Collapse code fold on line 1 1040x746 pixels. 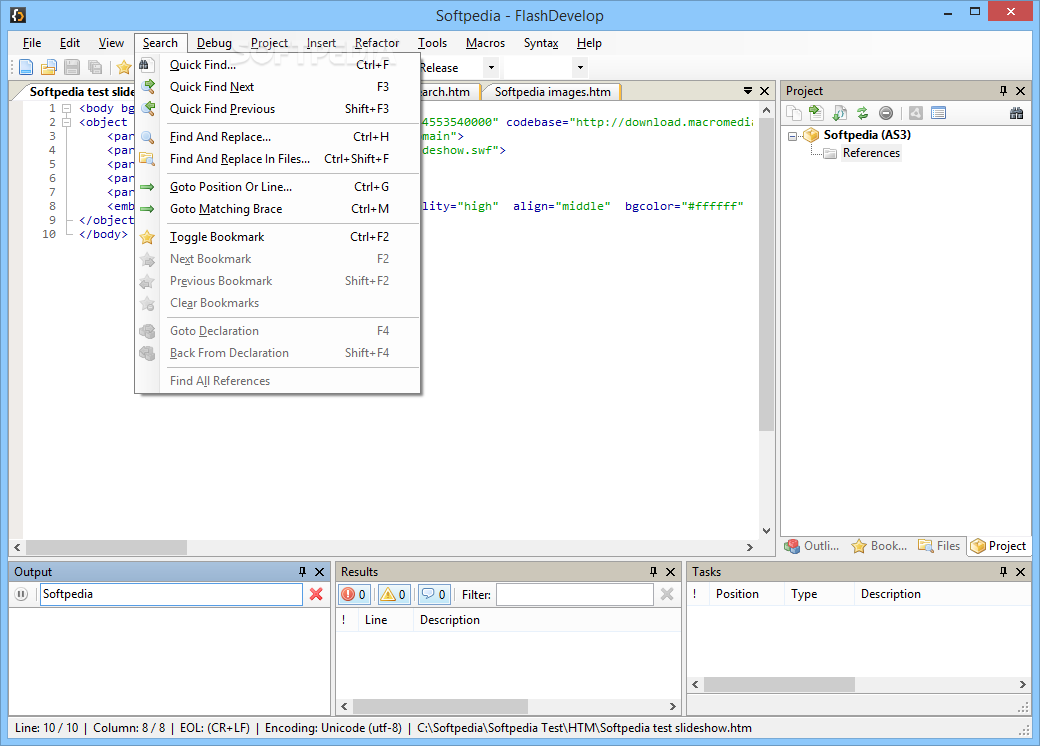point(66,108)
